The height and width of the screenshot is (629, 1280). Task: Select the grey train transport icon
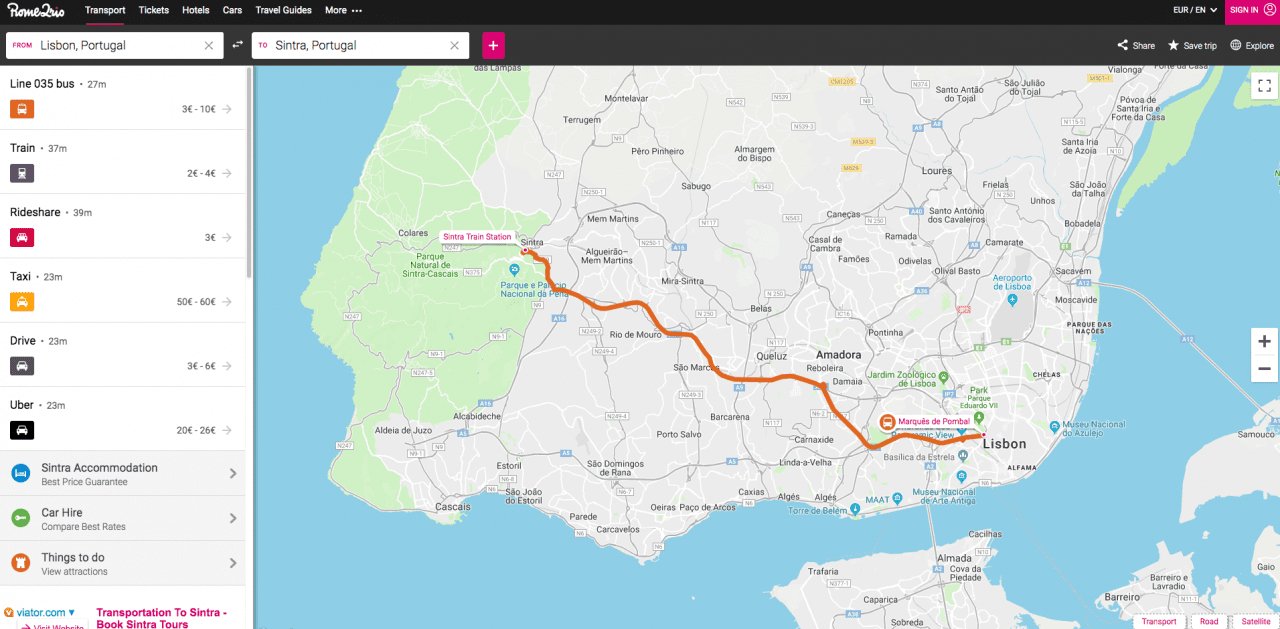[x=22, y=173]
